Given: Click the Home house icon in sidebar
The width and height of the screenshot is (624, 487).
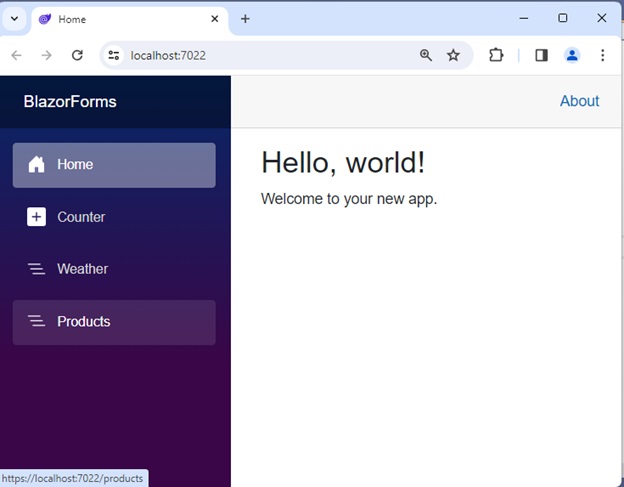Looking at the screenshot, I should click(37, 165).
